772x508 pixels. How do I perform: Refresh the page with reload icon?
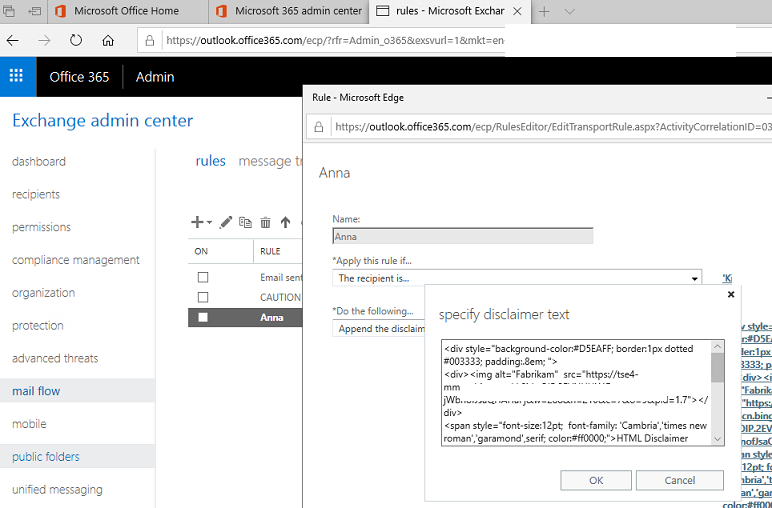click(x=76, y=40)
